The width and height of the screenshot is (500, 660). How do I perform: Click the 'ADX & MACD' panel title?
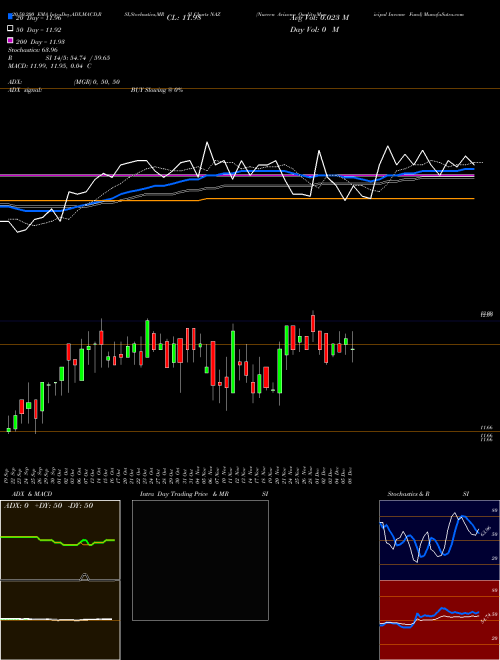(32, 494)
